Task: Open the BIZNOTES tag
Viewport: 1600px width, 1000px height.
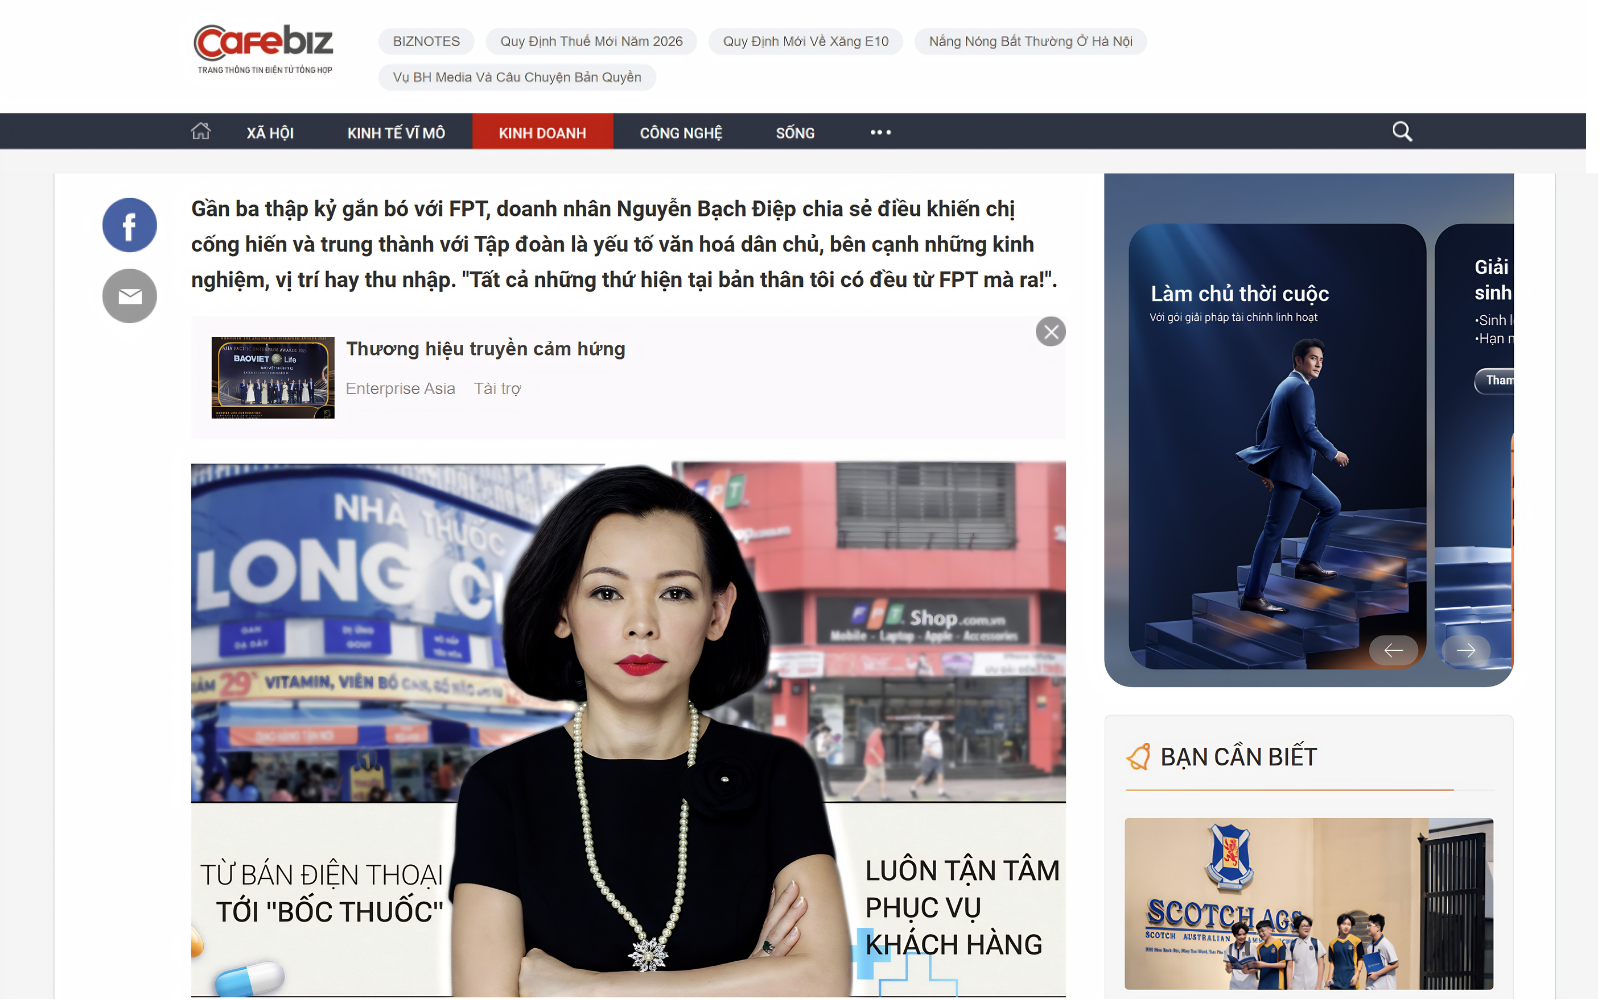Action: point(426,41)
